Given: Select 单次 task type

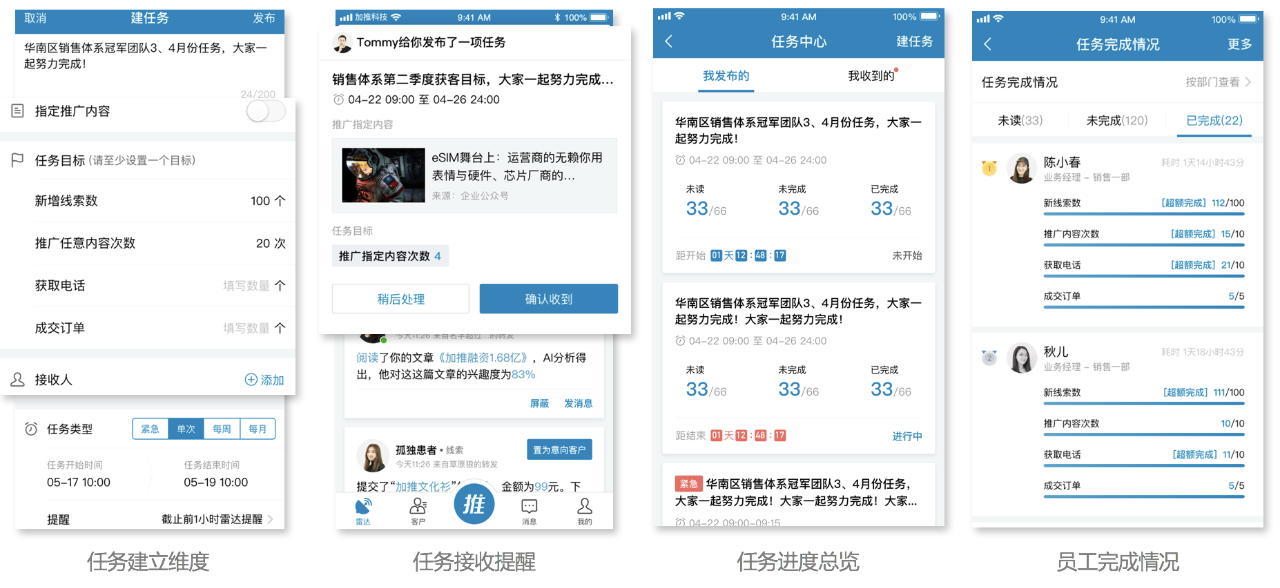Looking at the screenshot, I should point(185,429).
